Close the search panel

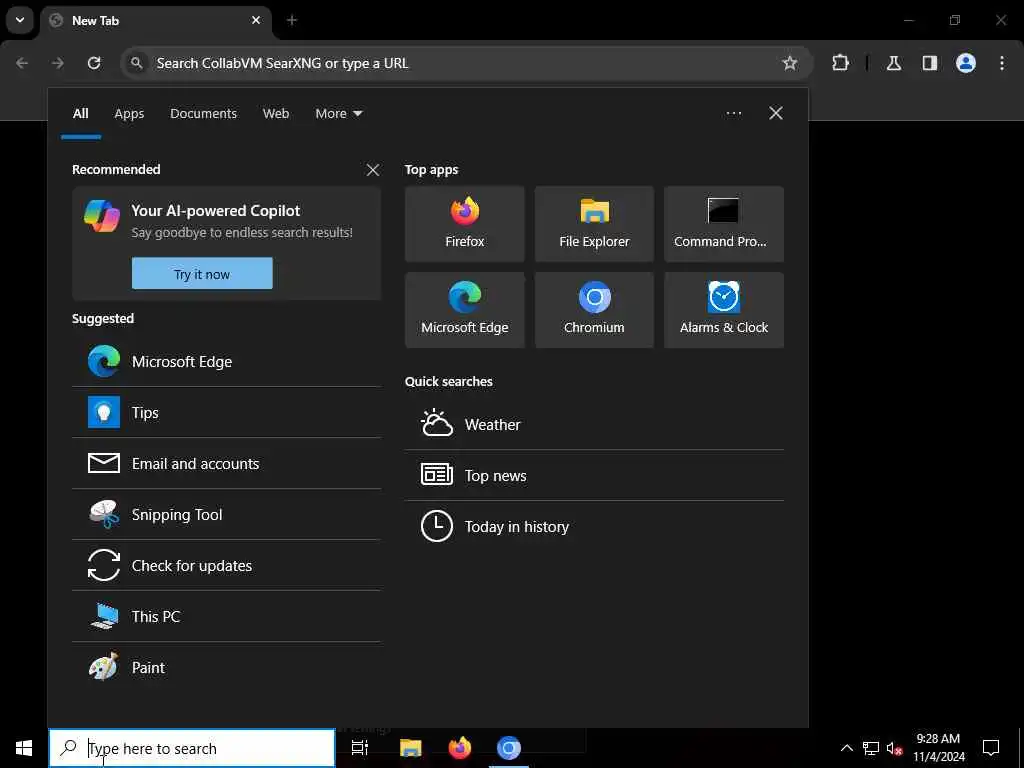(x=776, y=114)
